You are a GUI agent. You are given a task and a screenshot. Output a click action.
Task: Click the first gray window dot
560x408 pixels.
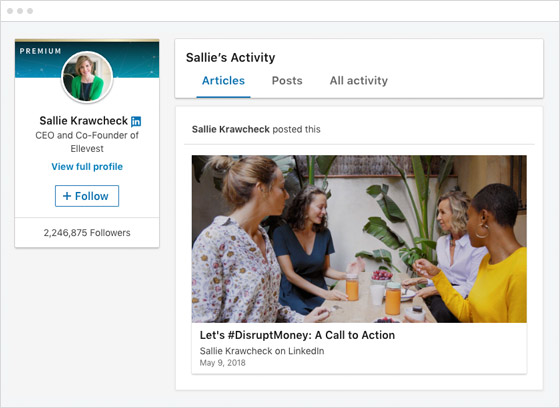coord(10,11)
